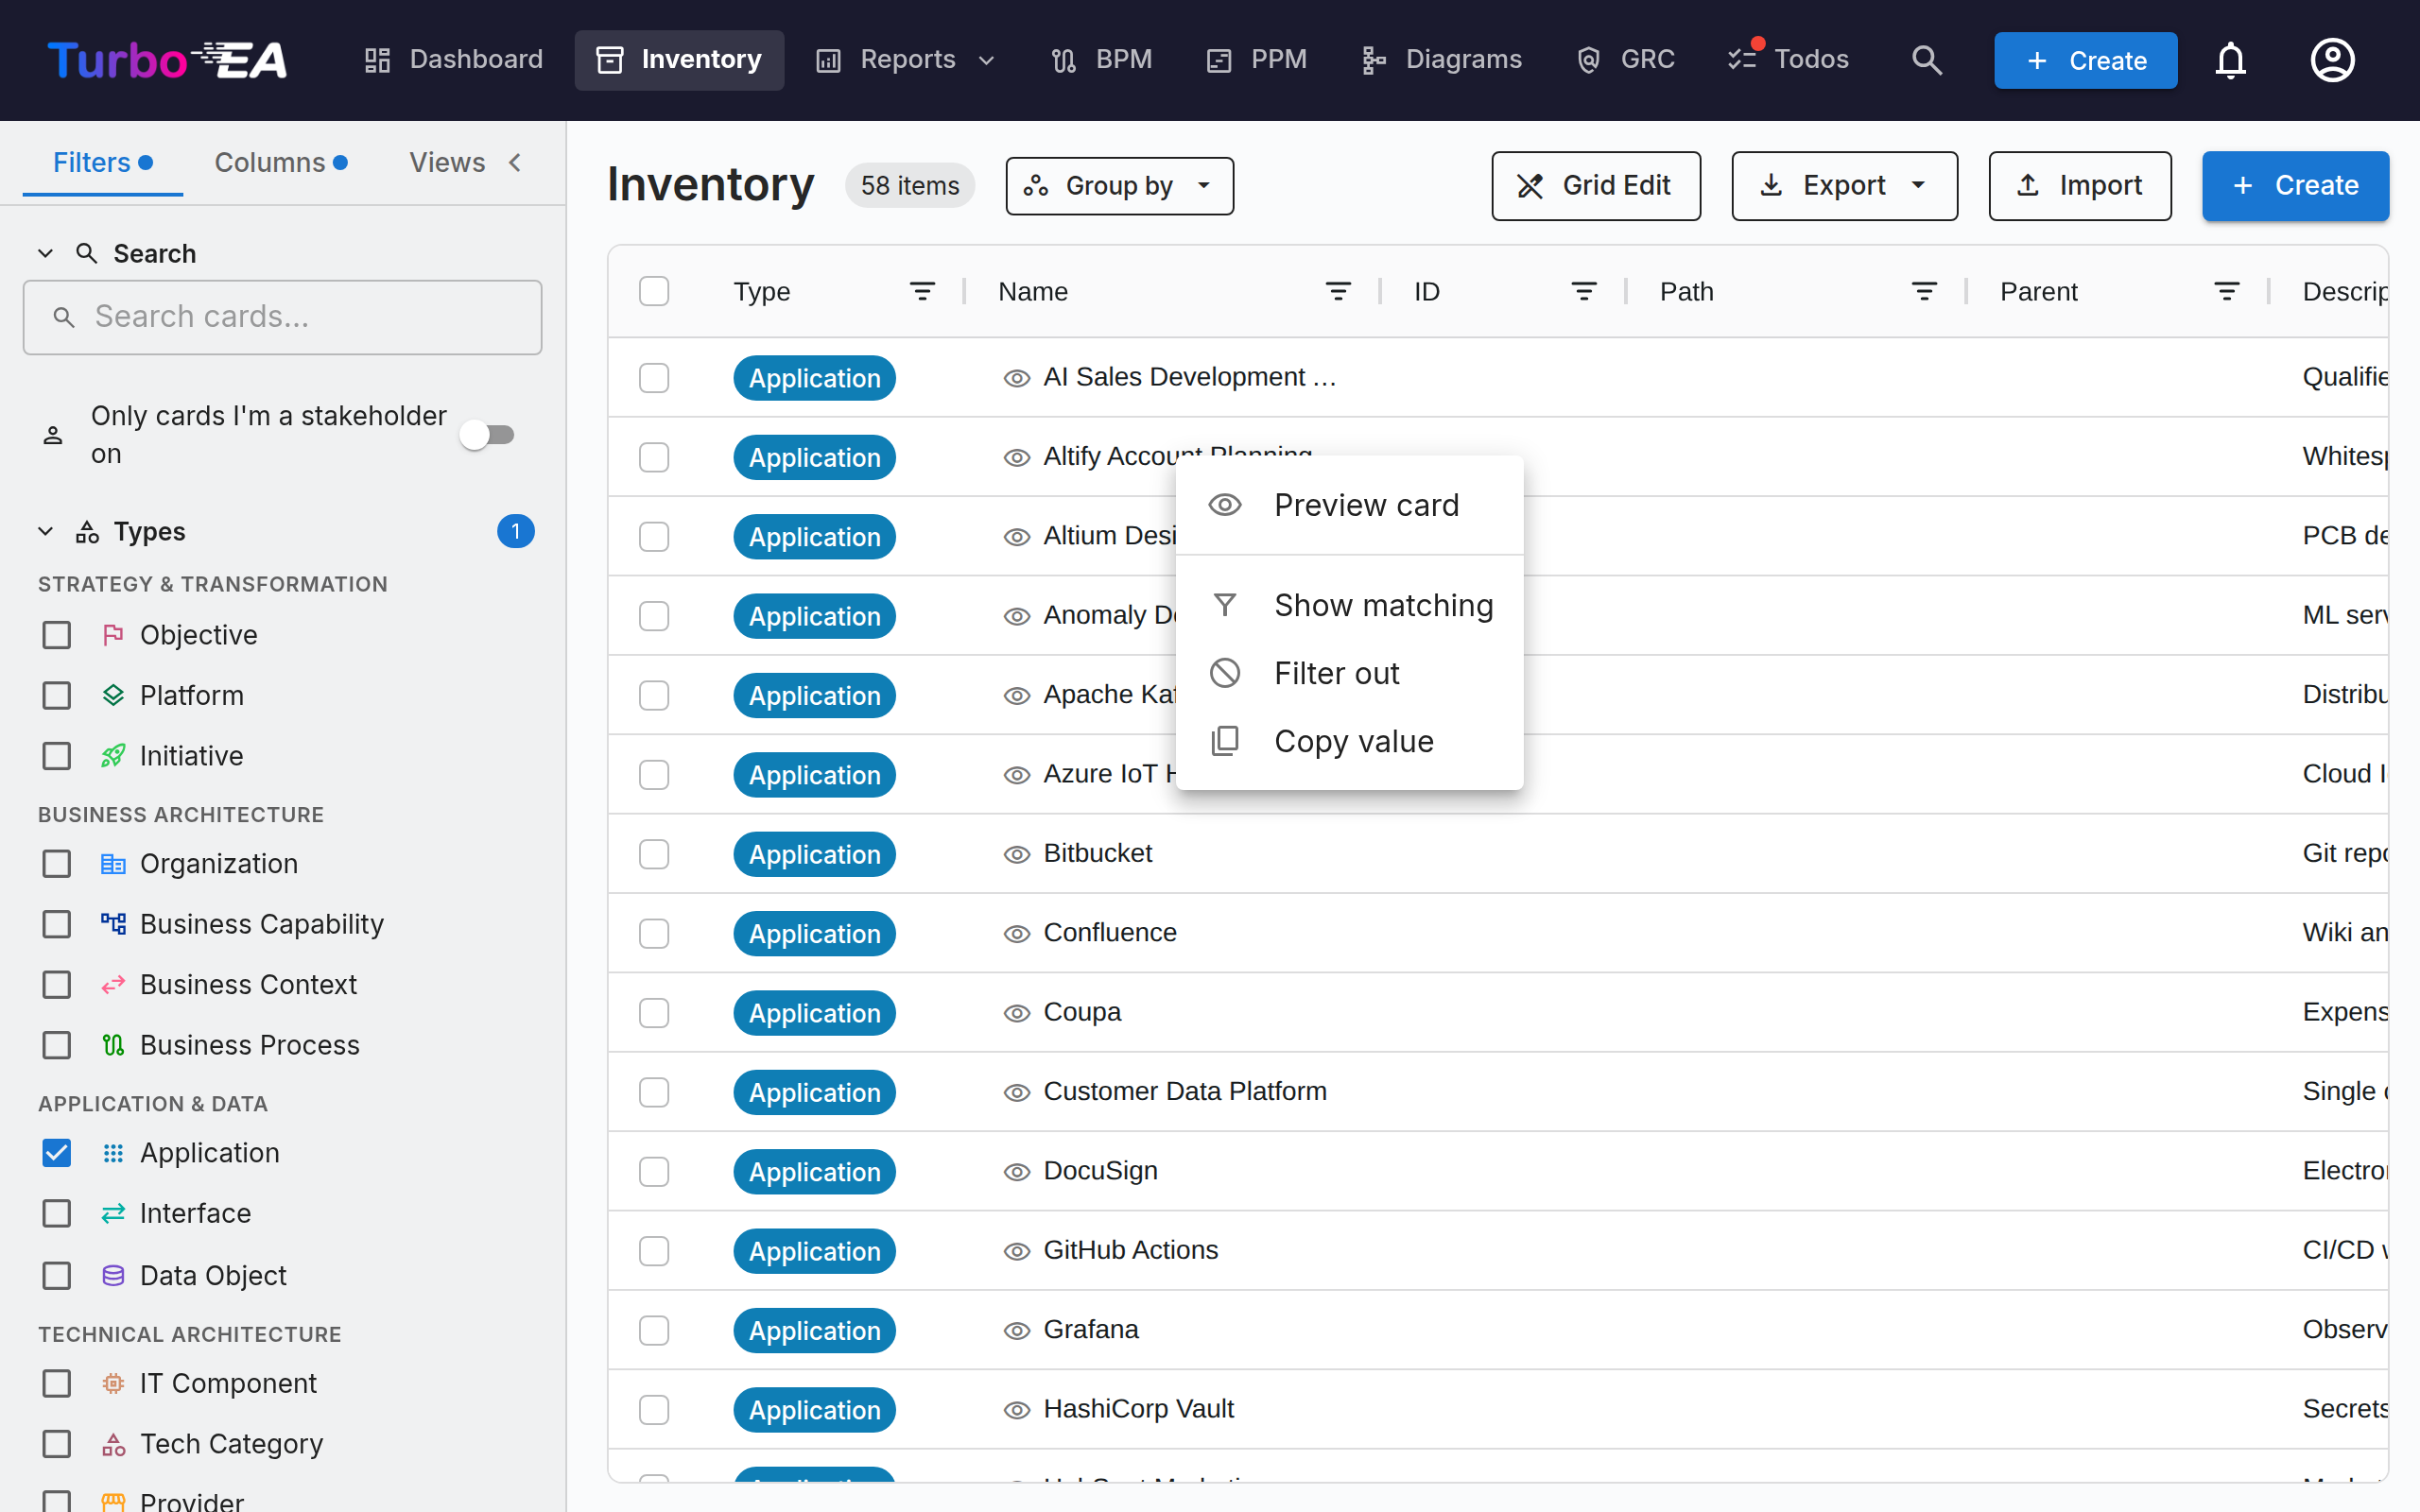Go to Dashboard in top navigation
Image resolution: width=2420 pixels, height=1512 pixels.
tap(453, 60)
